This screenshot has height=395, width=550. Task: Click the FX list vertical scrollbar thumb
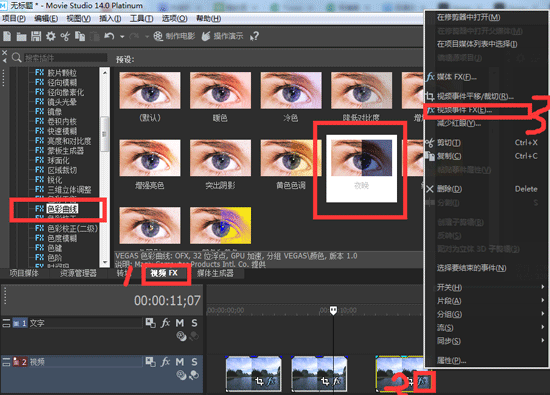(x=105, y=134)
